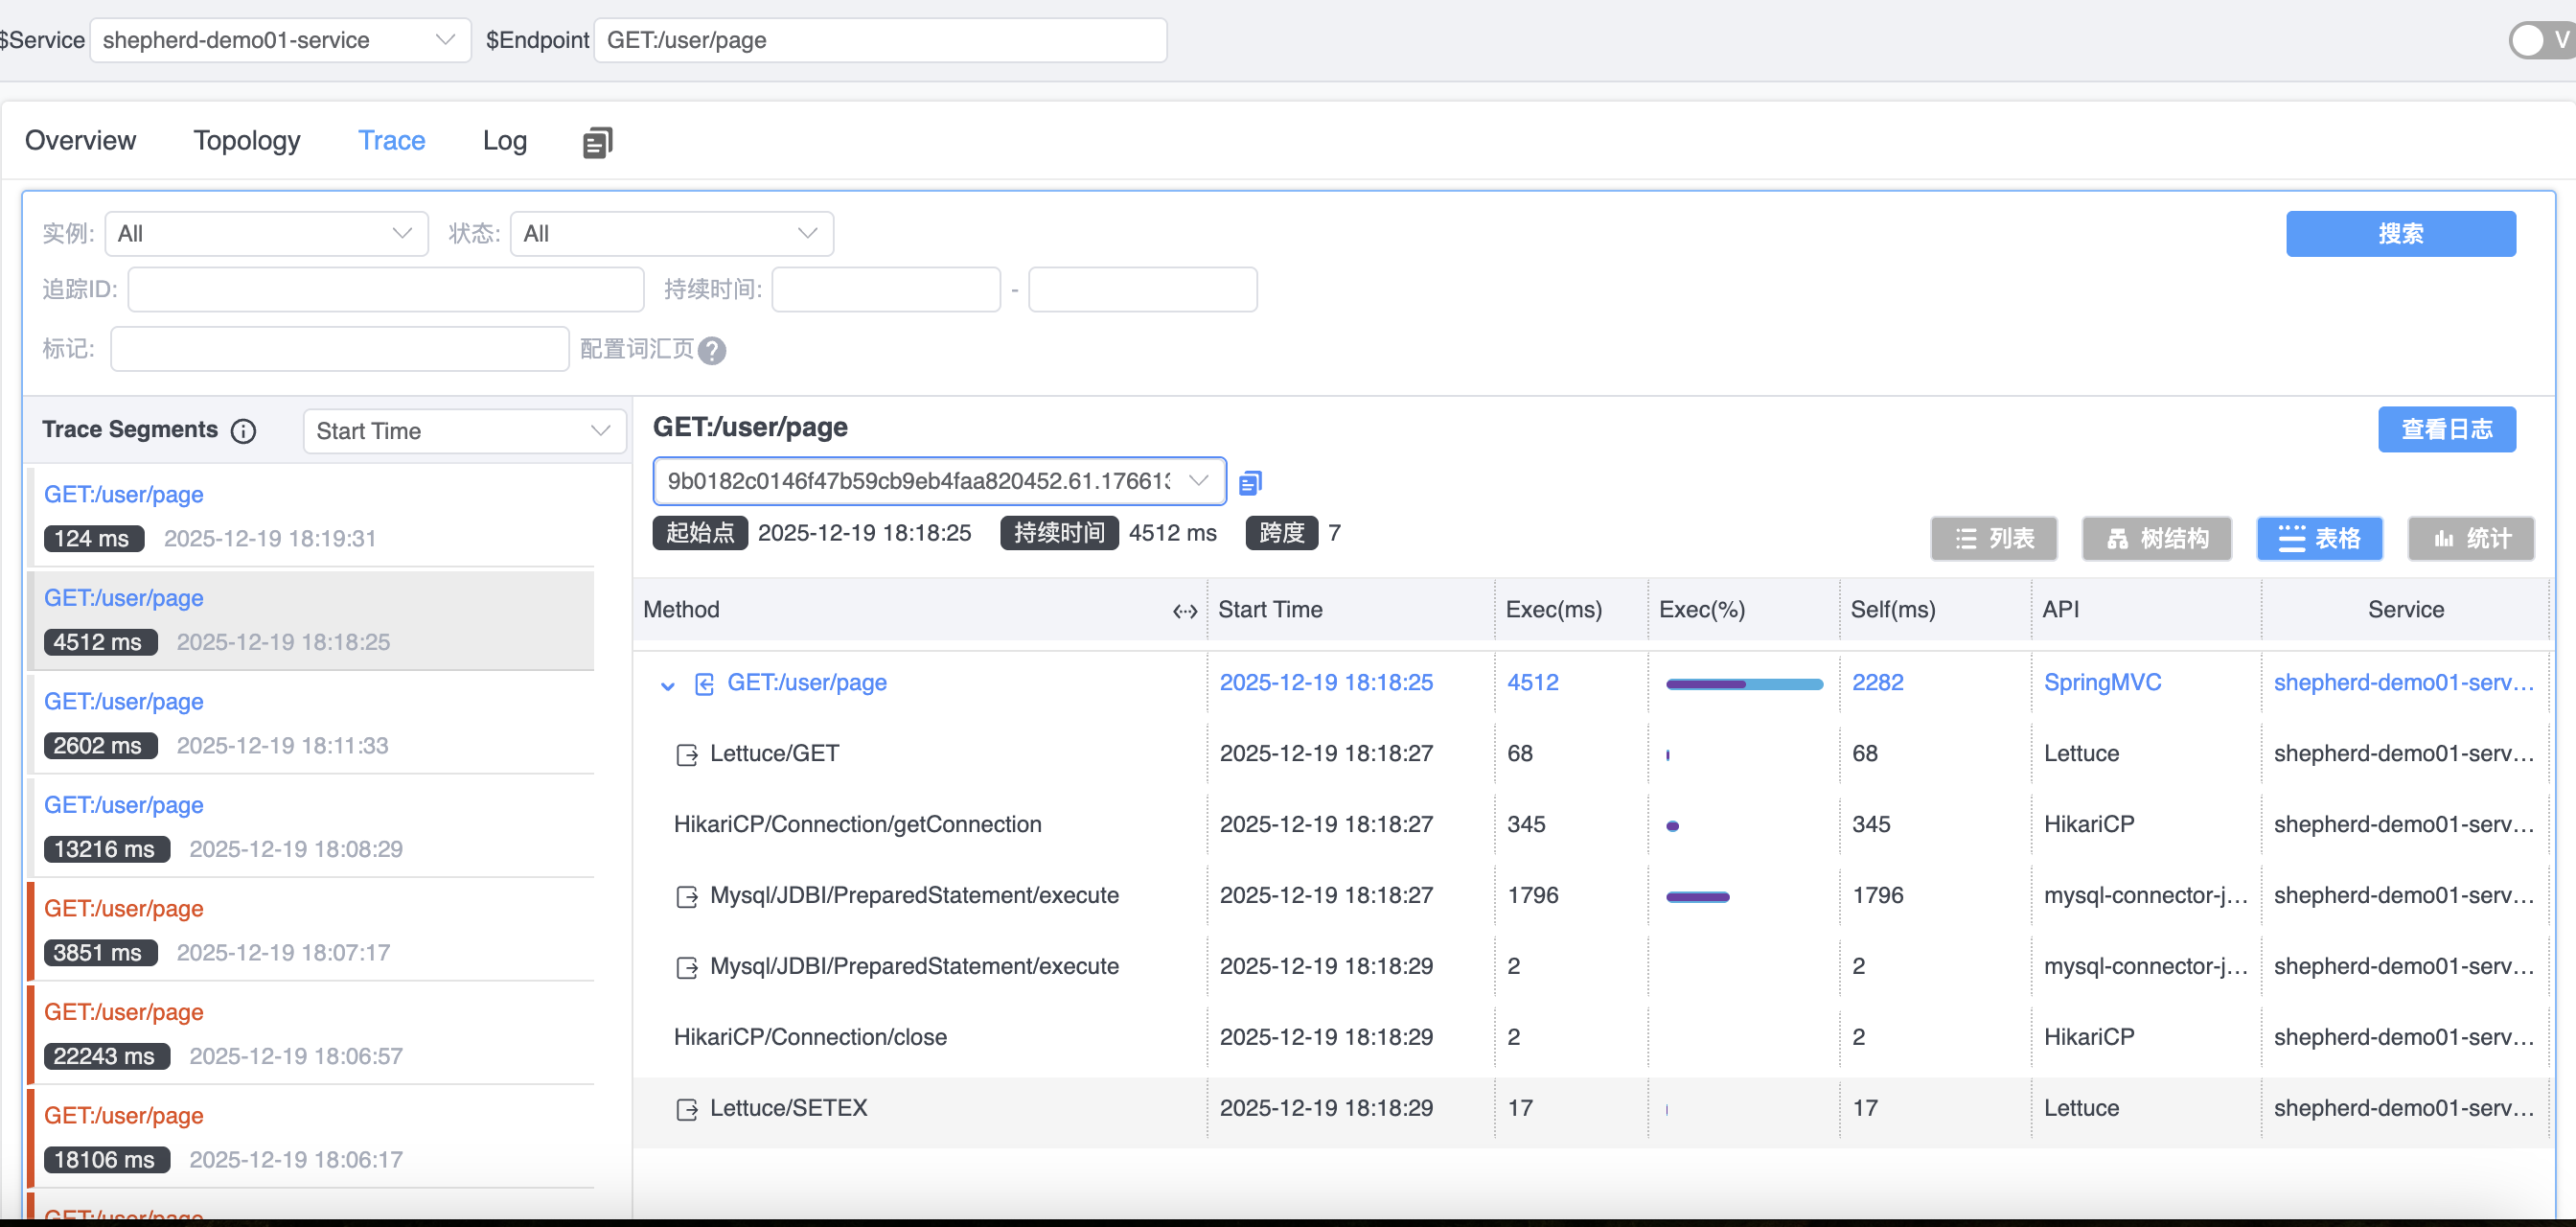Click the Mysql 1796 ms Exec(%) bar
Screen dimensions: 2576x1227
[1697, 897]
